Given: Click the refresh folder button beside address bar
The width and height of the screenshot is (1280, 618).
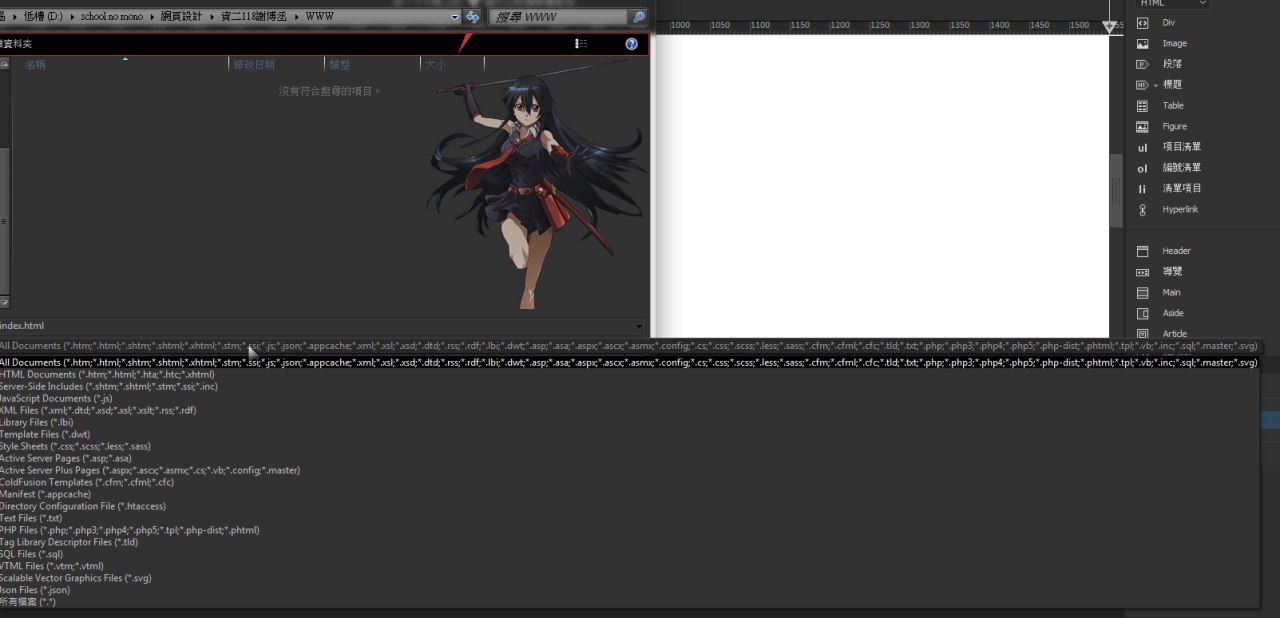Looking at the screenshot, I should click(473, 17).
